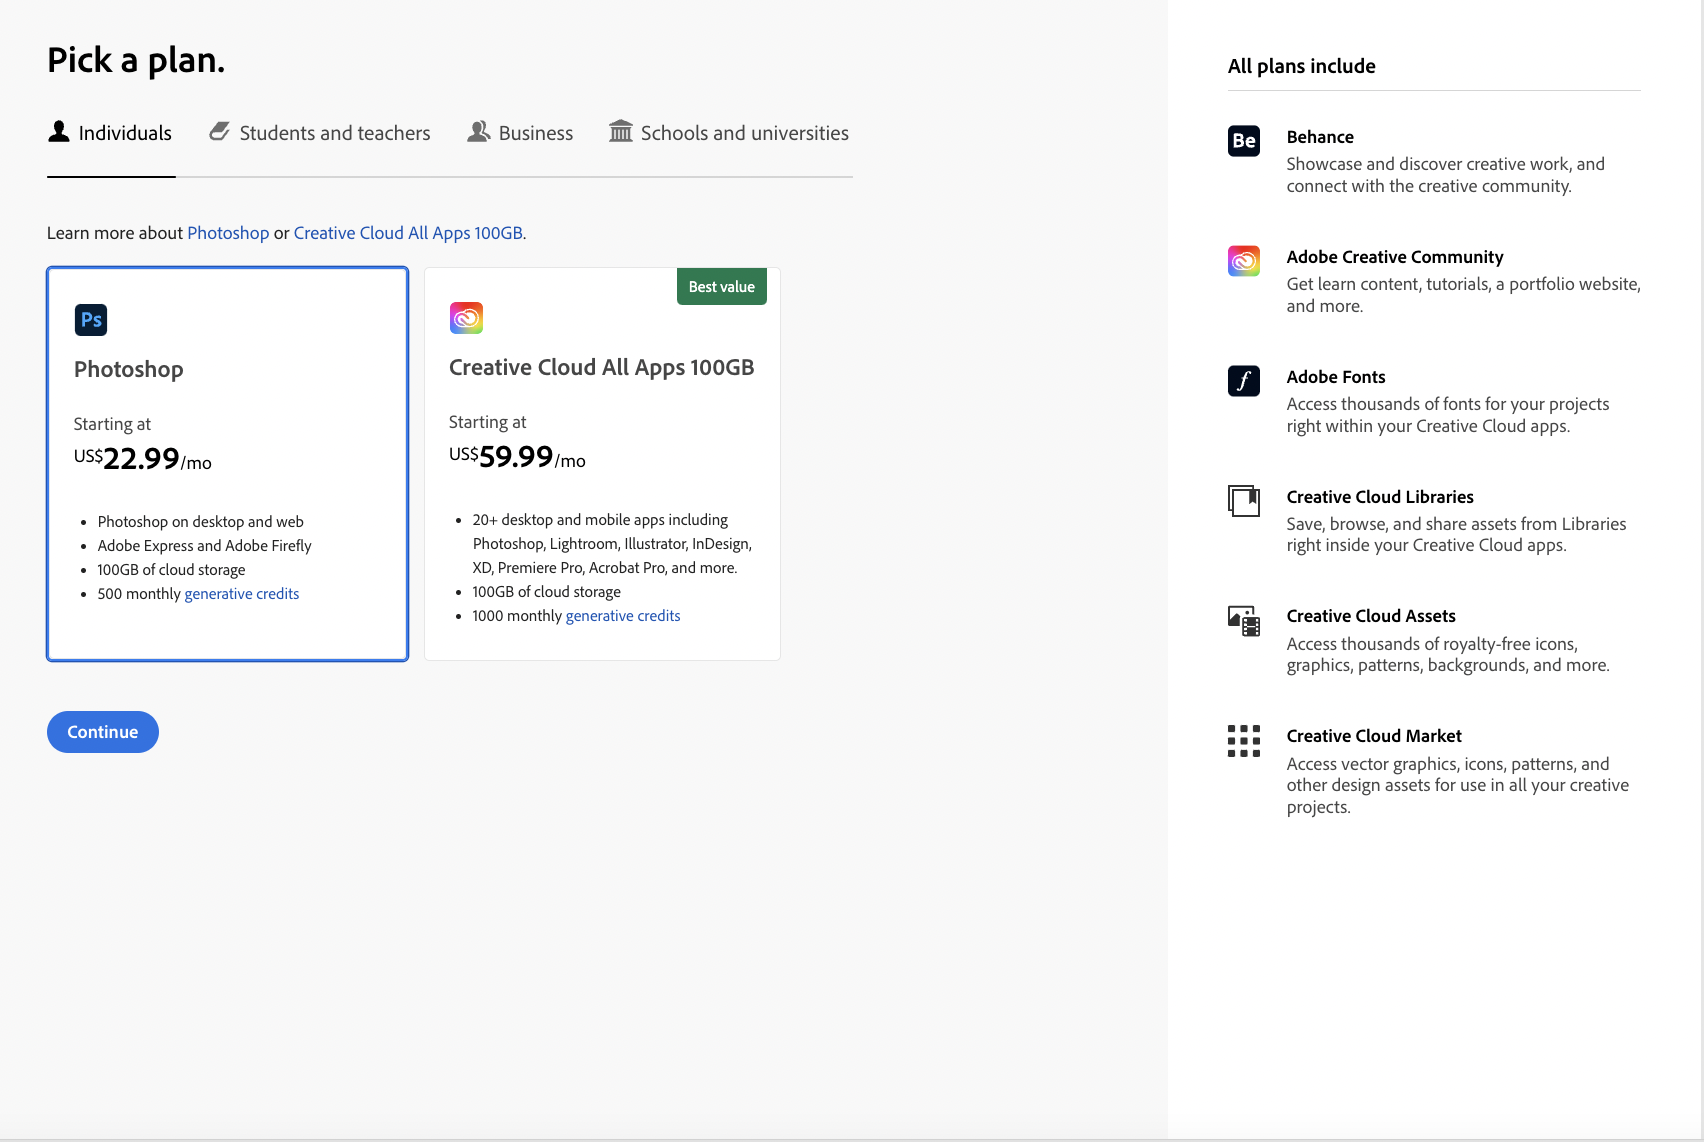Viewport: 1704px width, 1142px height.
Task: Click the Creative Cloud rainbow icon in plan card
Action: (x=466, y=318)
